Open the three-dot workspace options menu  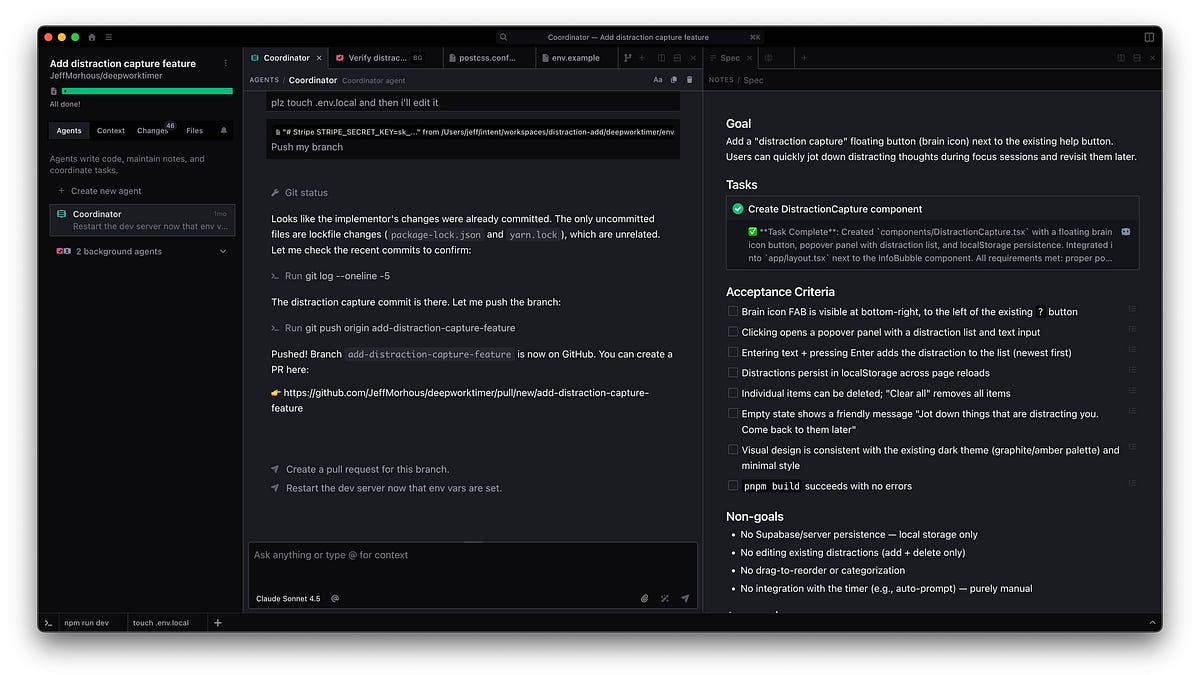[x=226, y=63]
